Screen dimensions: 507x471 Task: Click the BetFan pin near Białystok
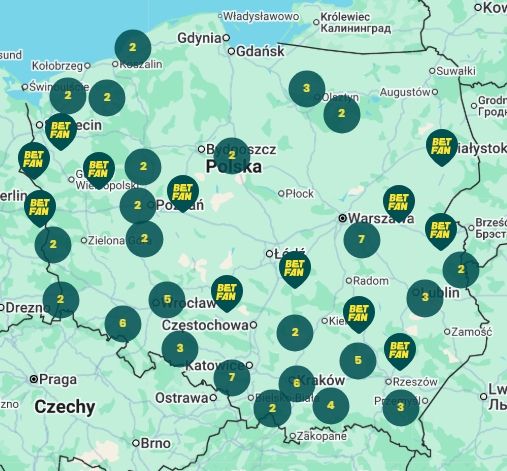(x=442, y=147)
